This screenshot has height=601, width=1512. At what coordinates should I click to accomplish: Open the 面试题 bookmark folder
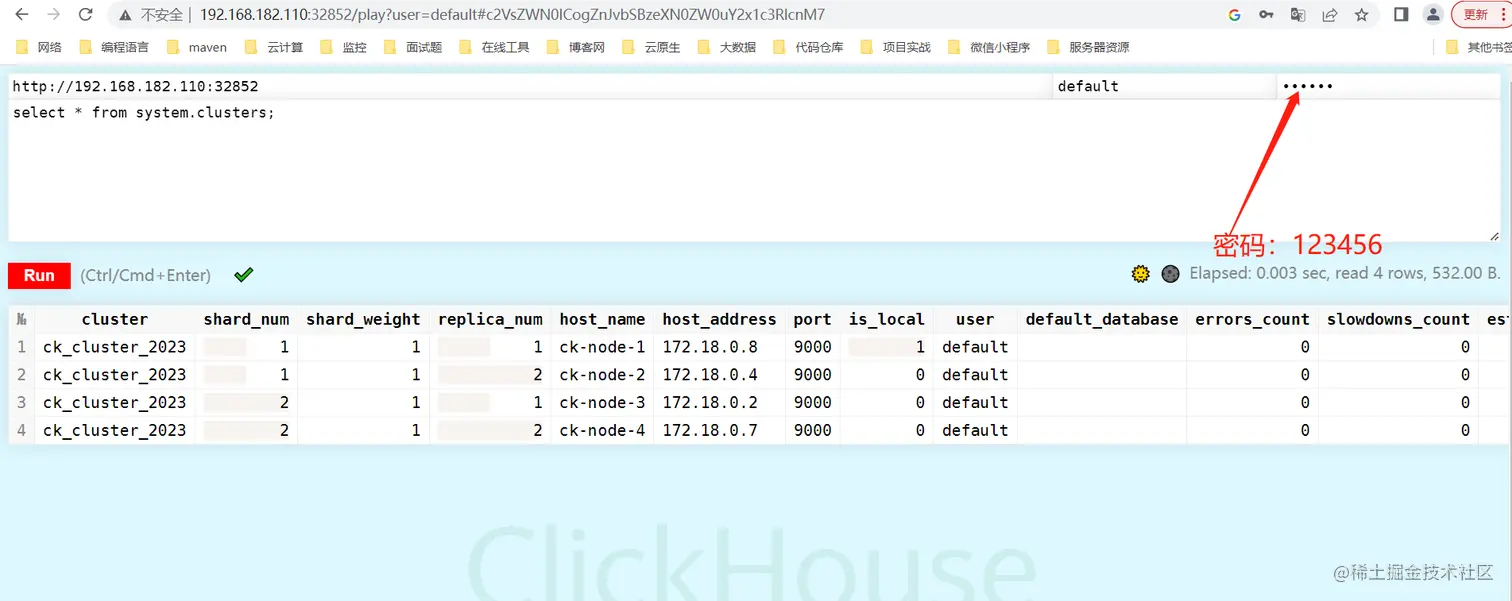coord(413,47)
